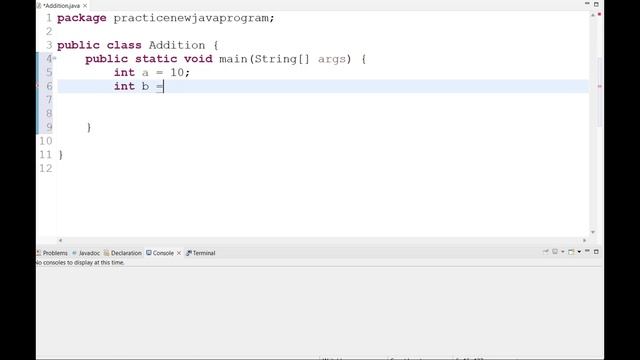The width and height of the screenshot is (640, 360).
Task: Click the 'package' keyword on line 1
Action: (82, 18)
